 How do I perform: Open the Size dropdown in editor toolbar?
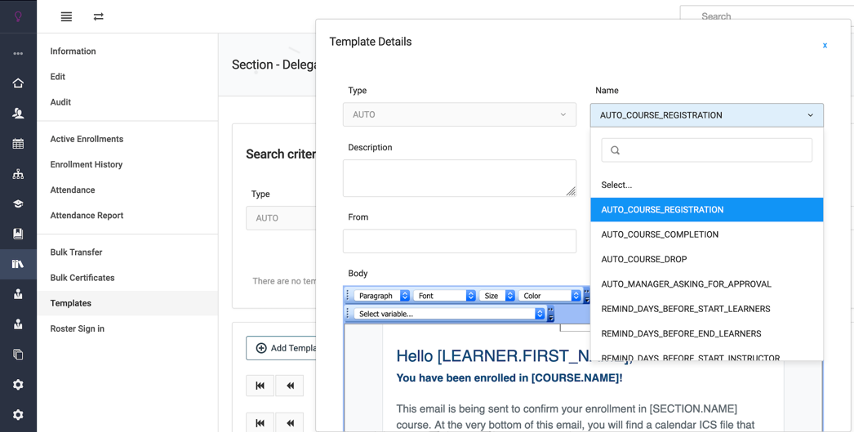(x=497, y=296)
